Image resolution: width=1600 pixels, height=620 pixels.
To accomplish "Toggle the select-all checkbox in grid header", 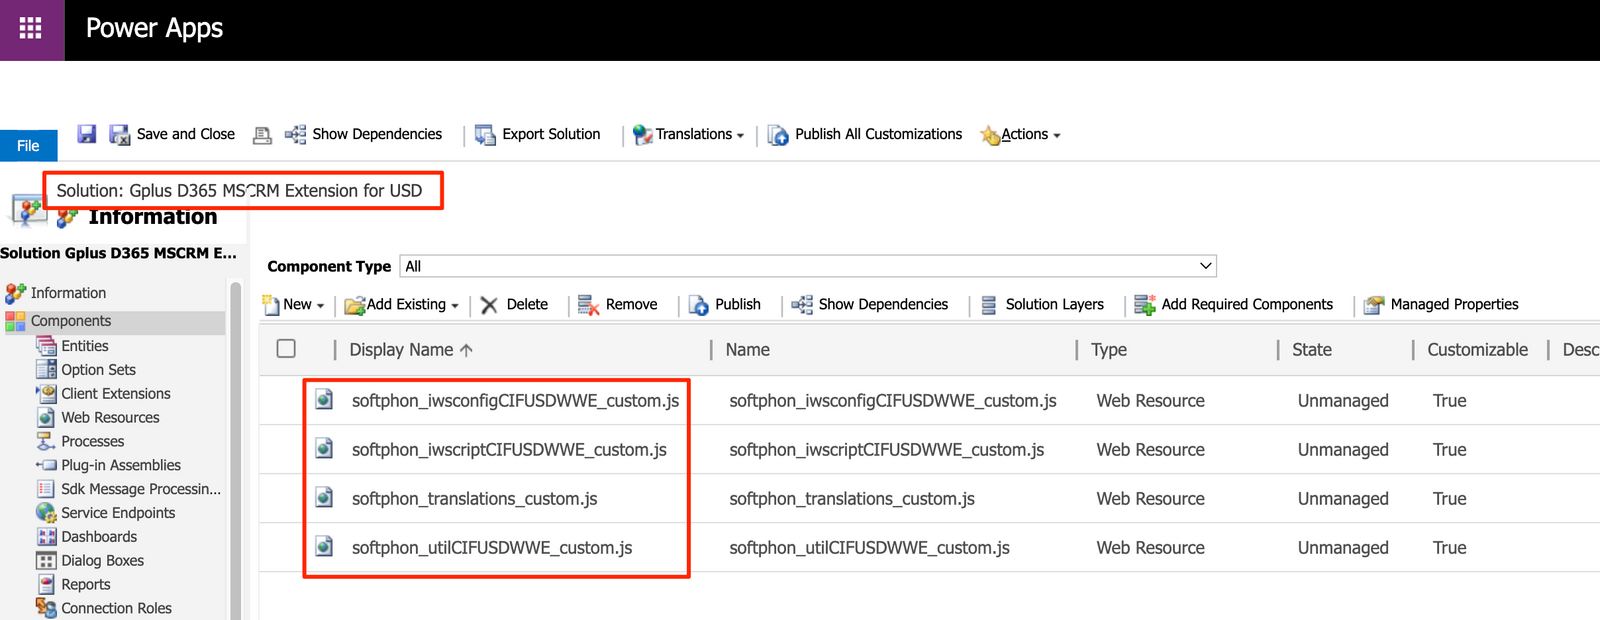I will [x=286, y=348].
